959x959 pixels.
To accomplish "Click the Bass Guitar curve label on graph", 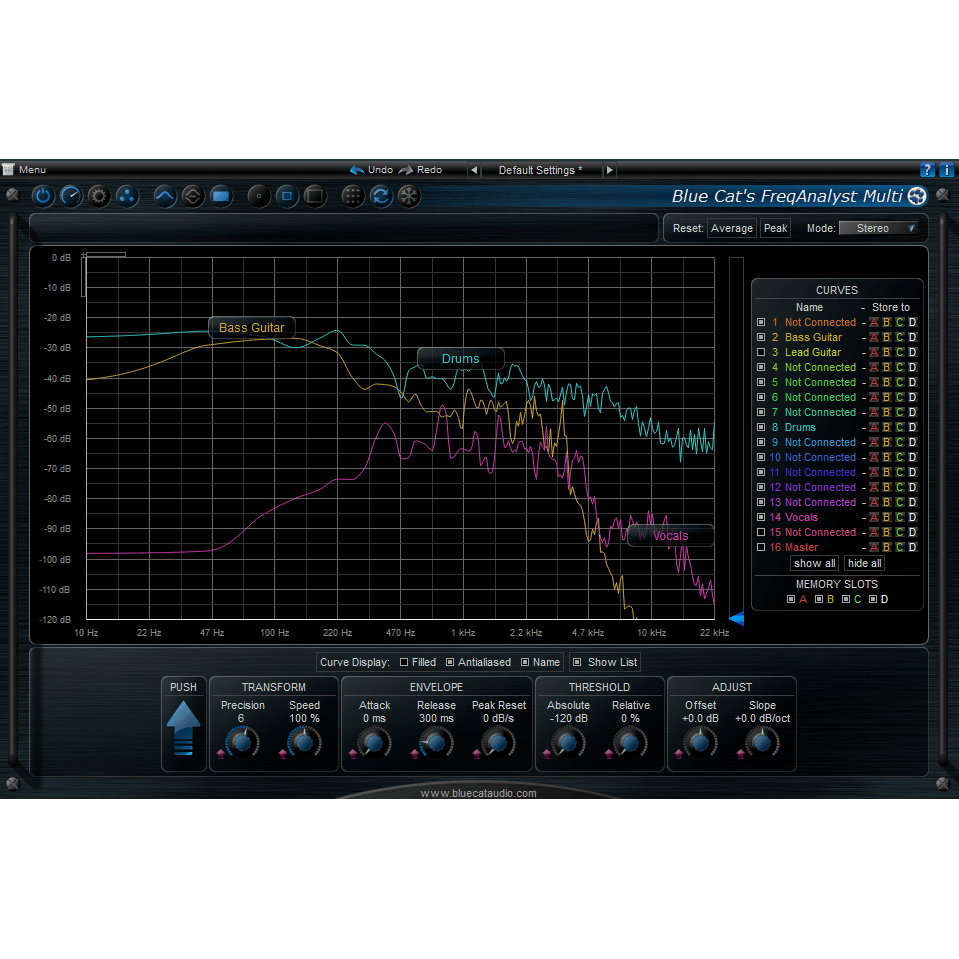I will coord(251,328).
